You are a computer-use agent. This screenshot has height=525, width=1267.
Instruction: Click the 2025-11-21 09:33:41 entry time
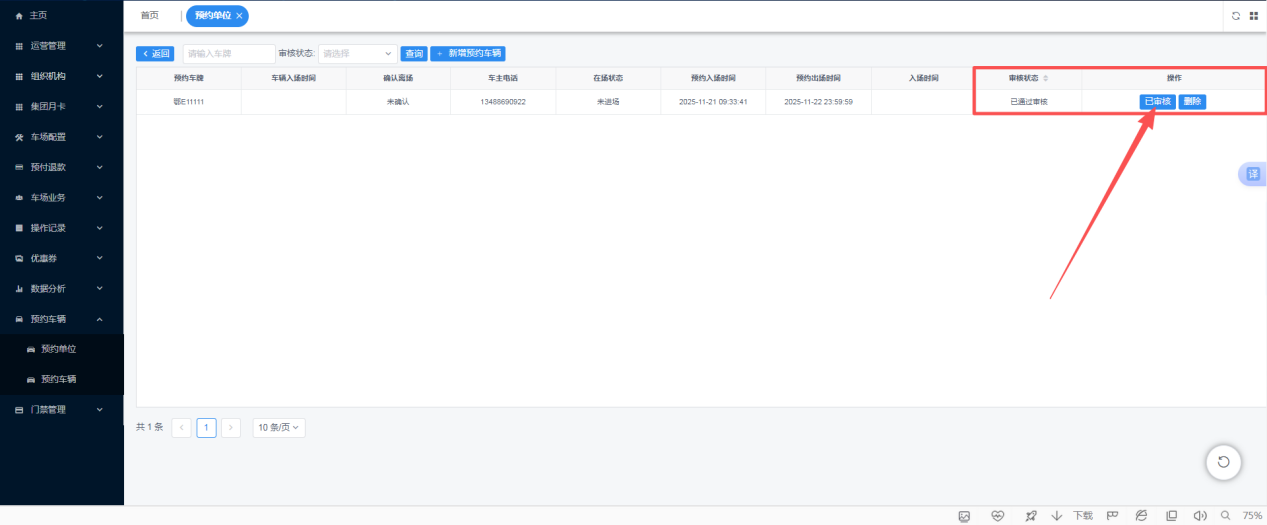713,102
